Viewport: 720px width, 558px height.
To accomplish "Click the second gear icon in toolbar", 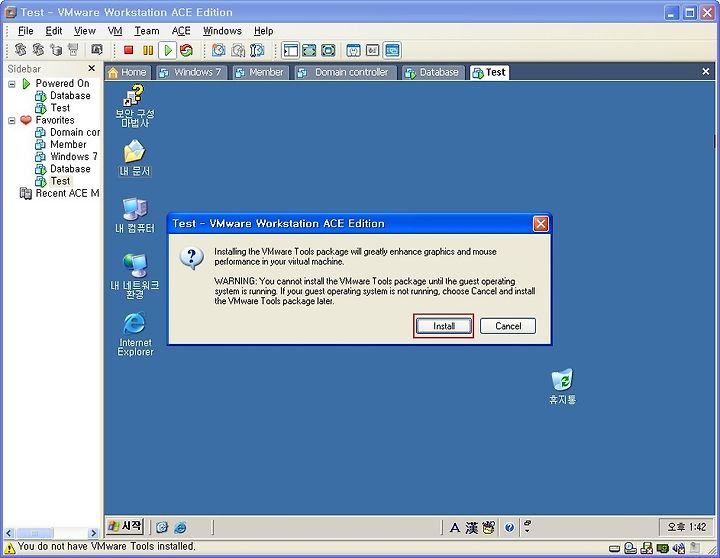I will 38,49.
